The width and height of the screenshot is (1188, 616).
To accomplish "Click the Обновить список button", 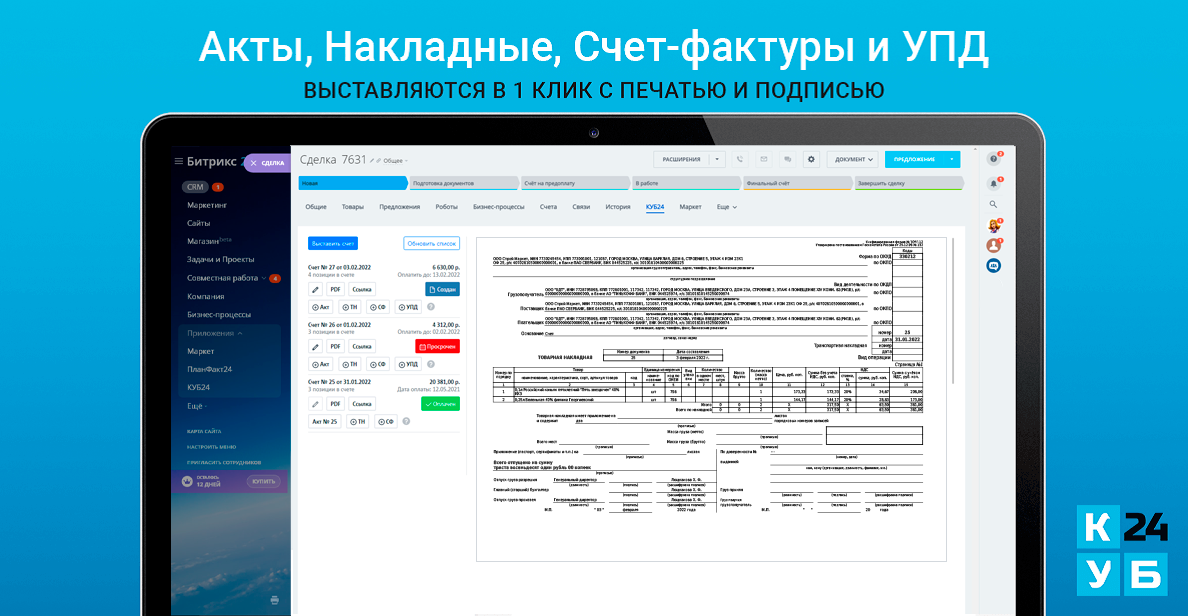I will coord(432,243).
